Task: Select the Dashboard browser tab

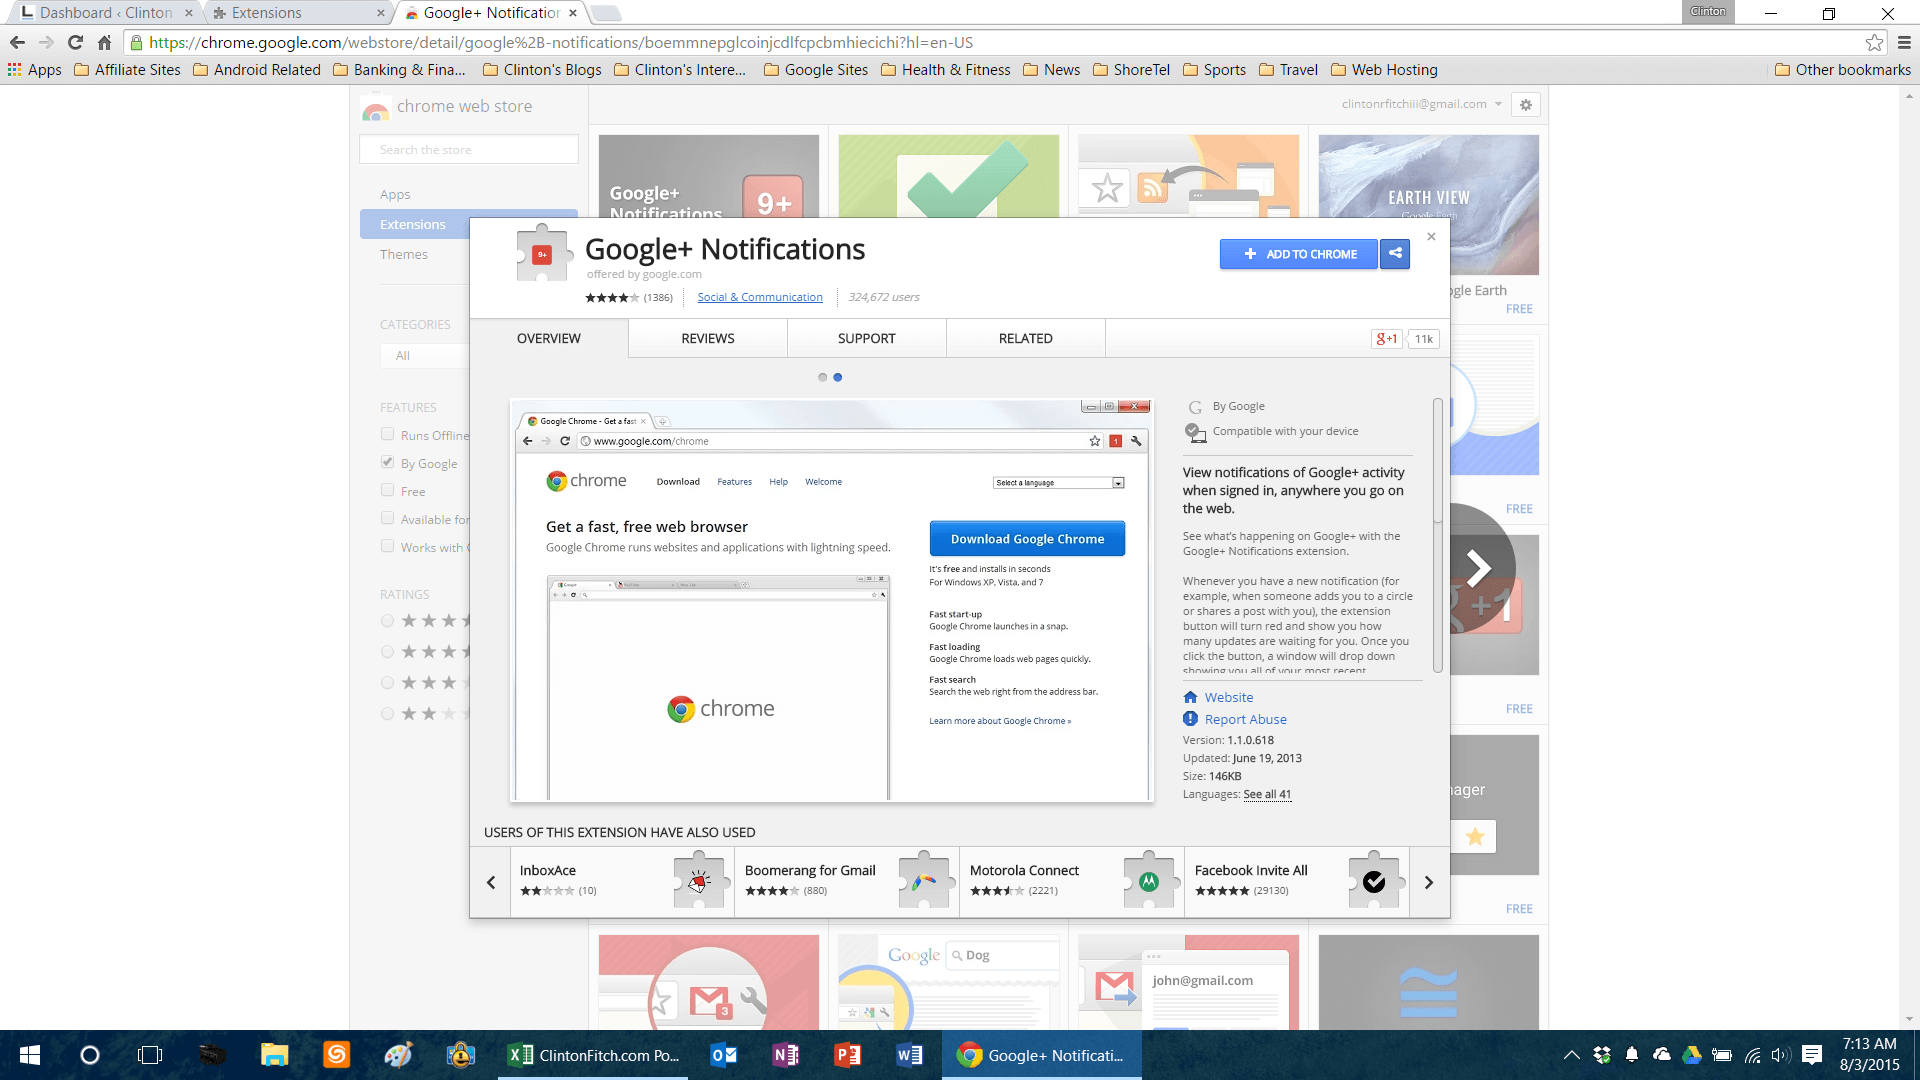Action: [x=105, y=13]
